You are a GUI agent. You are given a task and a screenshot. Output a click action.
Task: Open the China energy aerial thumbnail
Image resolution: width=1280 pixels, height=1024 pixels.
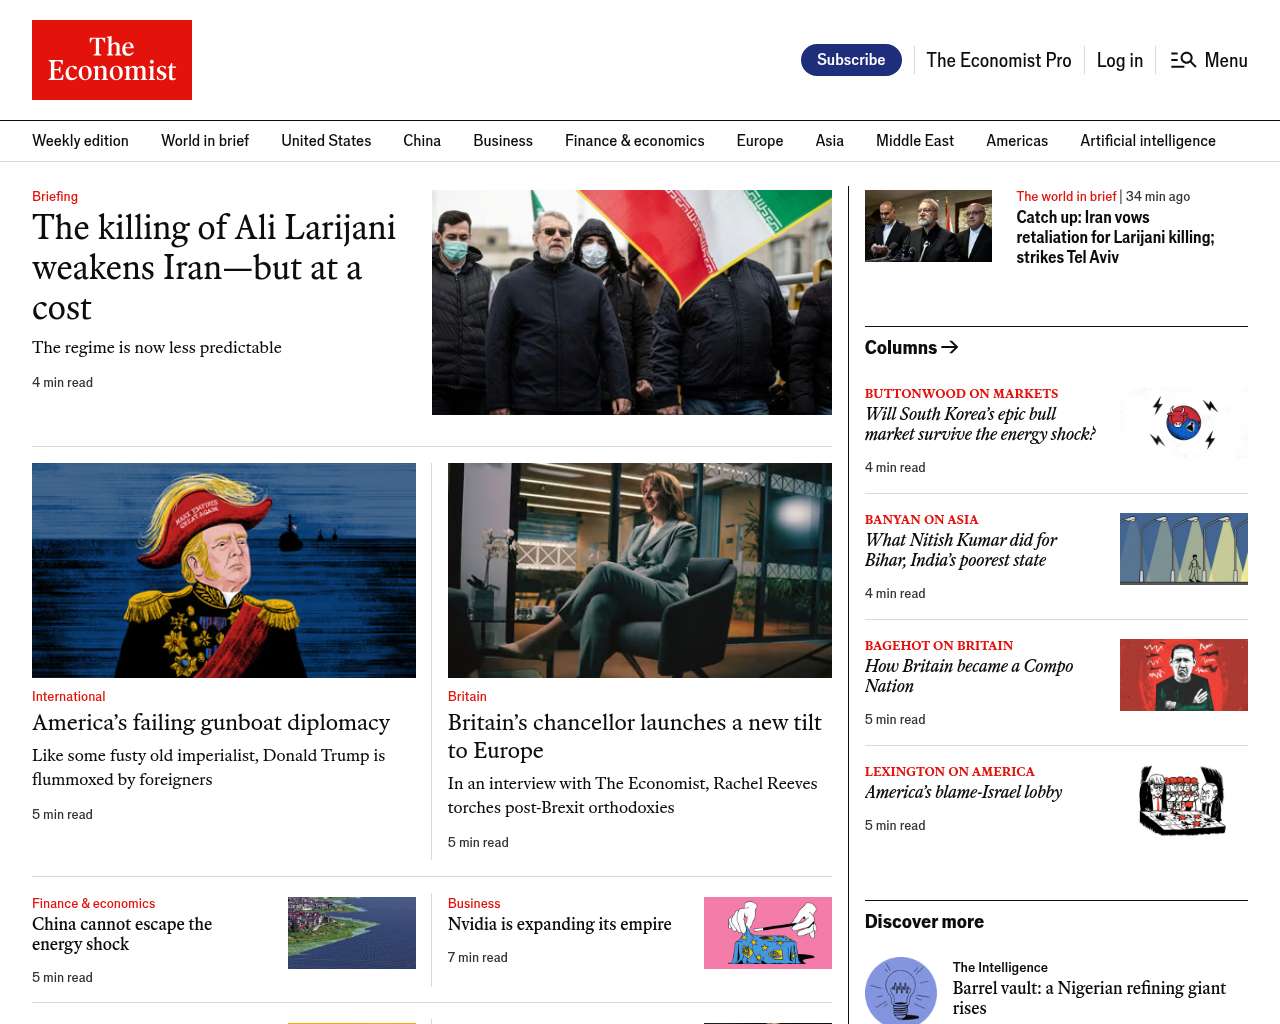pyautogui.click(x=352, y=933)
